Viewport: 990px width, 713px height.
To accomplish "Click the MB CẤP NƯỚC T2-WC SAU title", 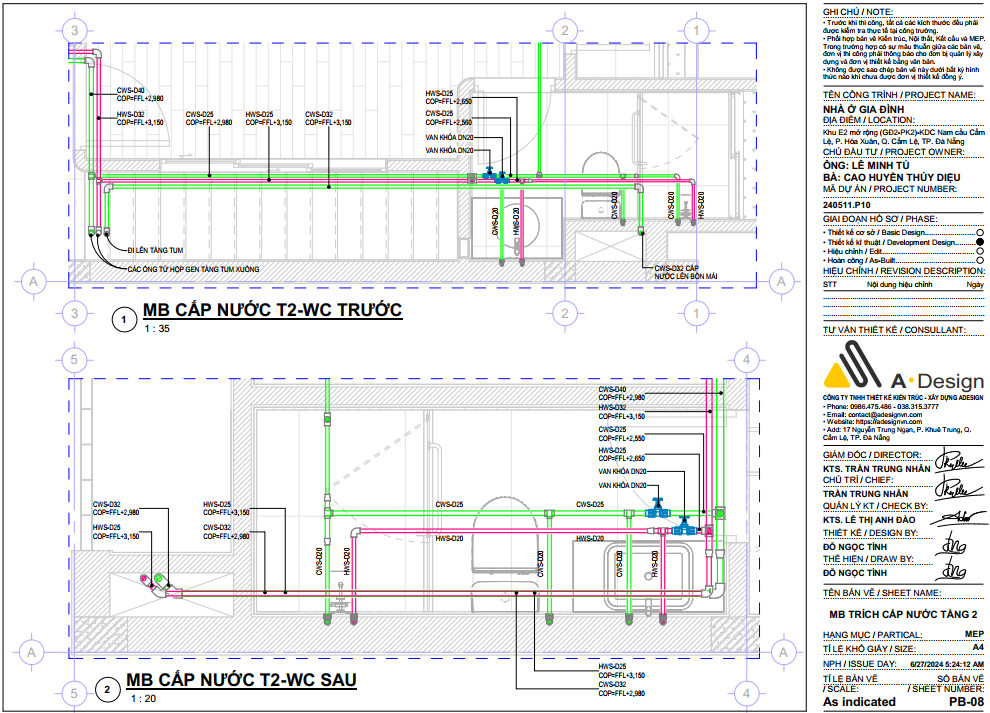I will (241, 681).
